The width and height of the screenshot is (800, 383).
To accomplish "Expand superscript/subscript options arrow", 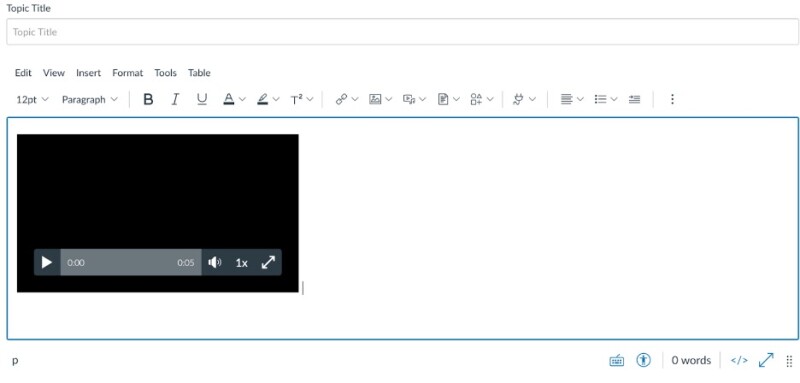I will (310, 99).
